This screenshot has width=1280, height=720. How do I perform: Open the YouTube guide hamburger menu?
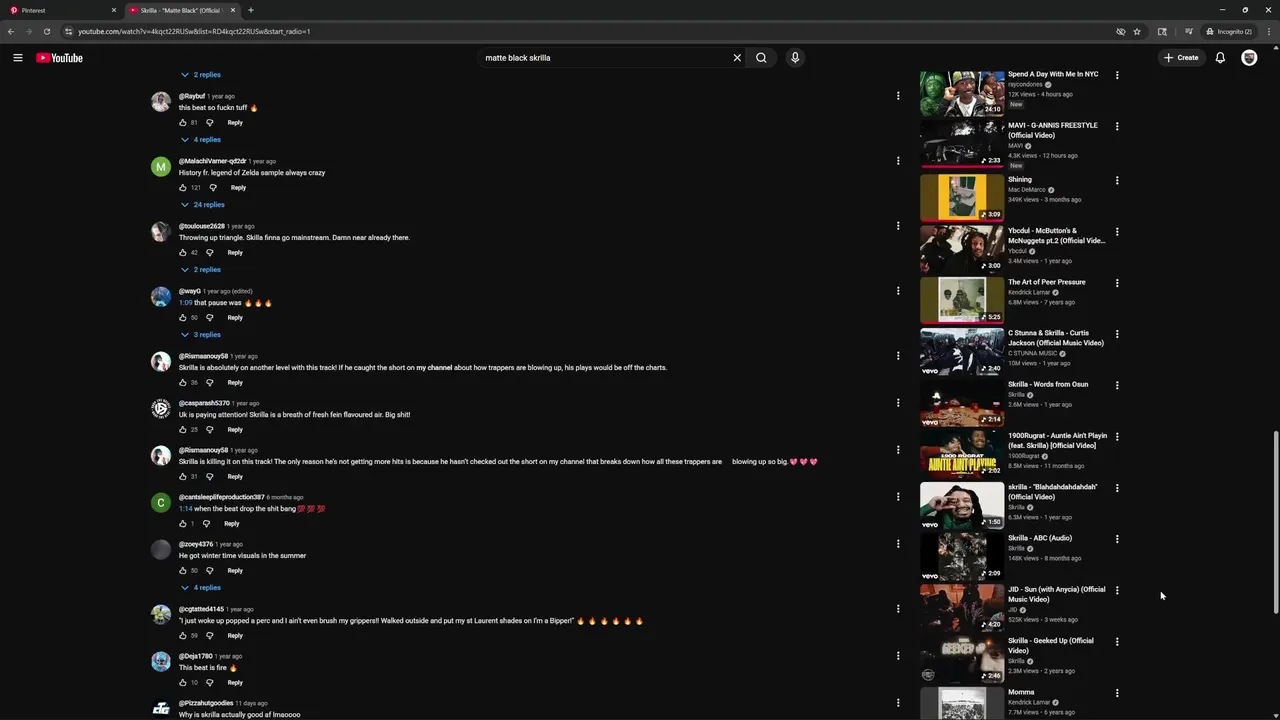coord(17,58)
